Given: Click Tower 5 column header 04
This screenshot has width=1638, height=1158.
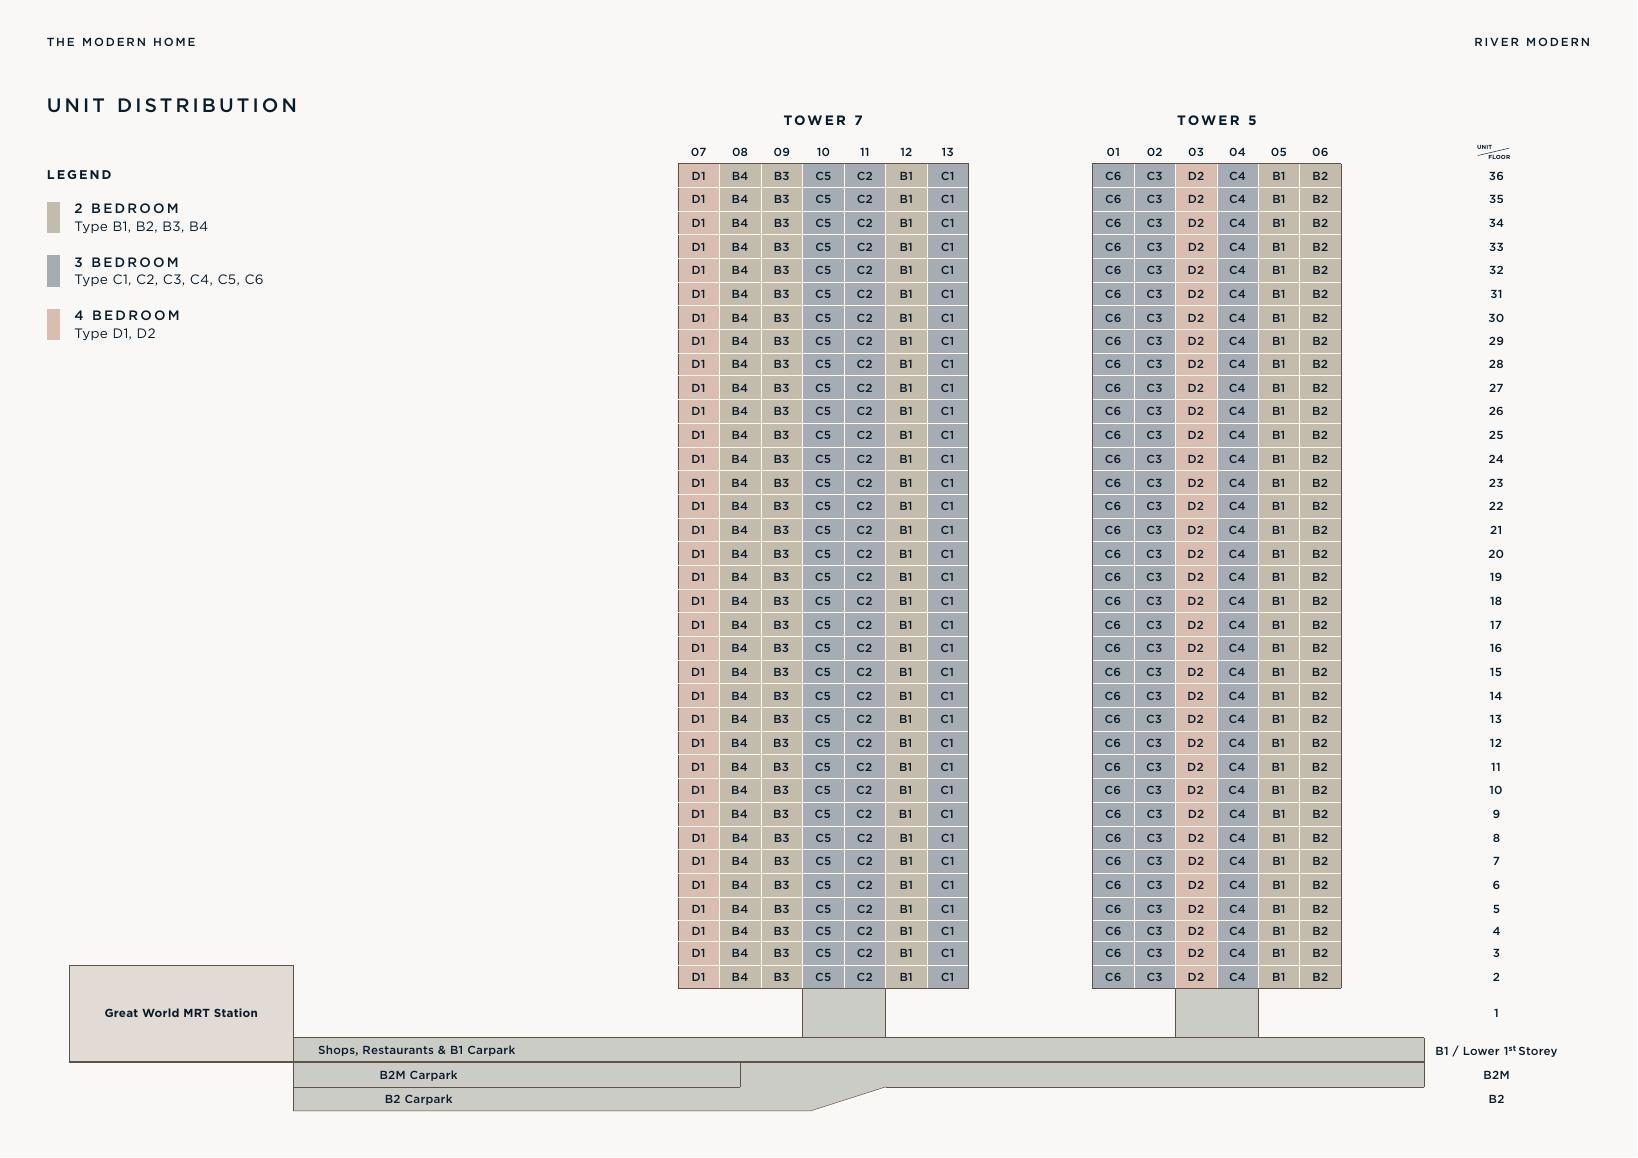Looking at the screenshot, I should pos(1237,152).
